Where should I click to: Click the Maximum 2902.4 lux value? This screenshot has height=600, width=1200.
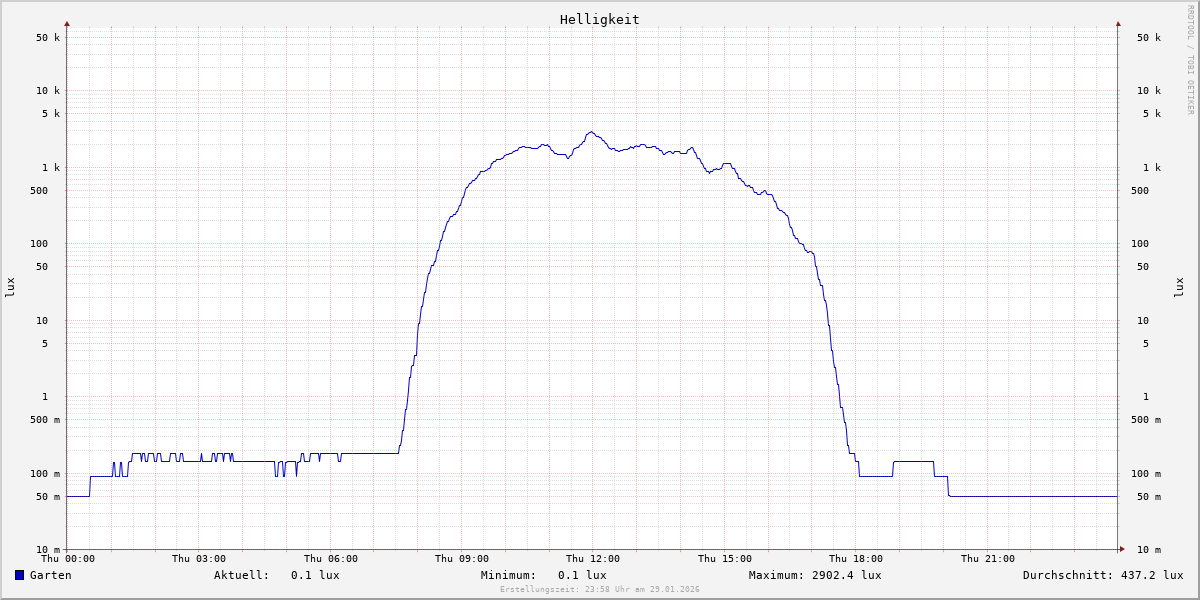point(845,575)
